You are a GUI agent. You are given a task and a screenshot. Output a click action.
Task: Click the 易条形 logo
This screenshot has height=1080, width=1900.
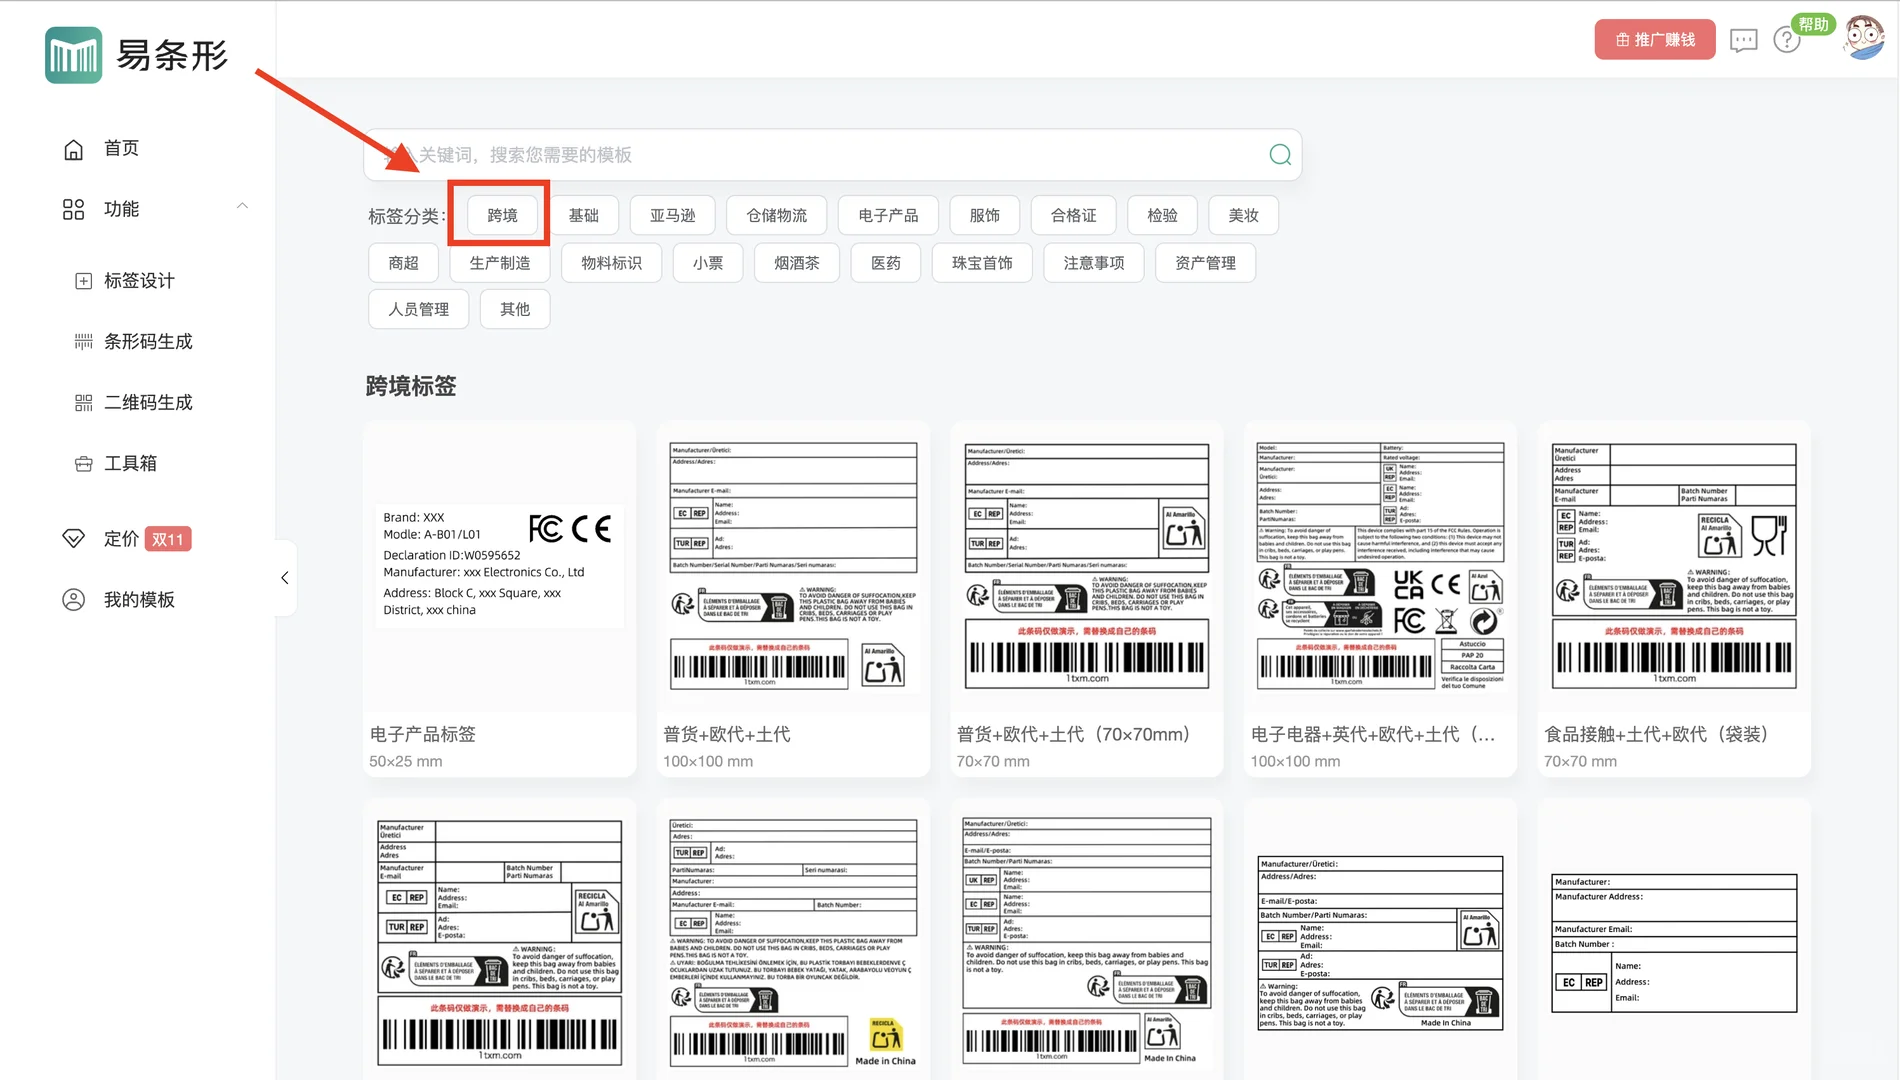tap(135, 55)
